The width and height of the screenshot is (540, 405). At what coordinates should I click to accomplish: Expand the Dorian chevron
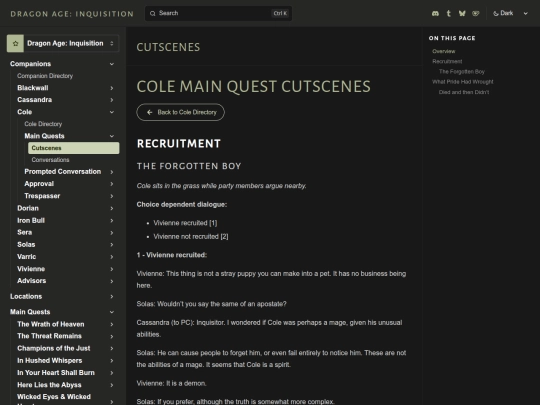tap(112, 208)
